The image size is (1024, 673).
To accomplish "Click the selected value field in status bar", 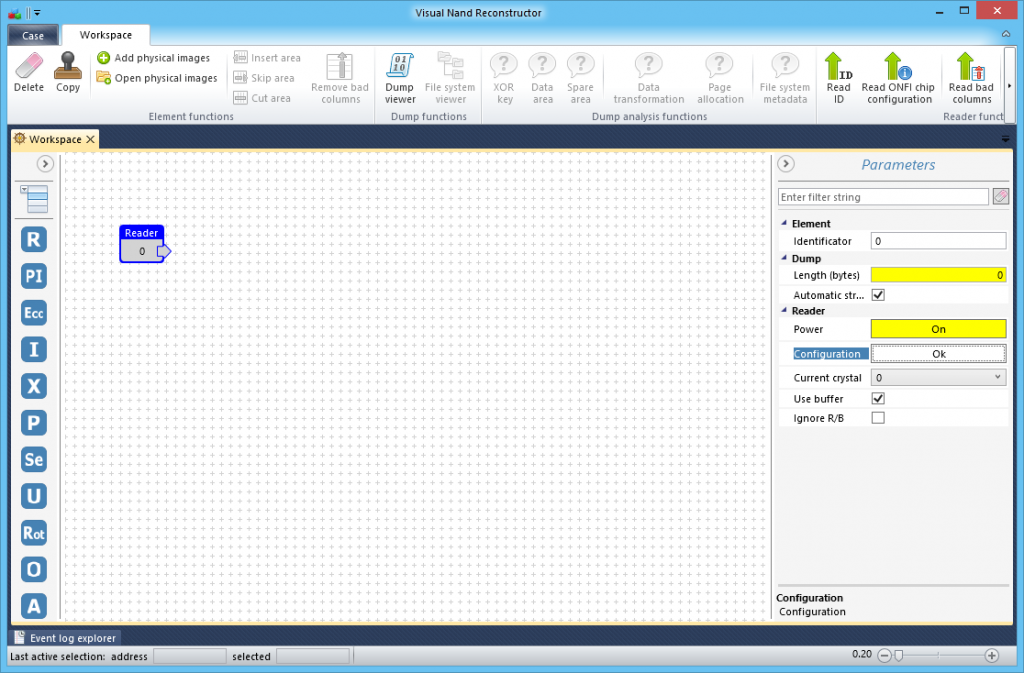I will (313, 656).
